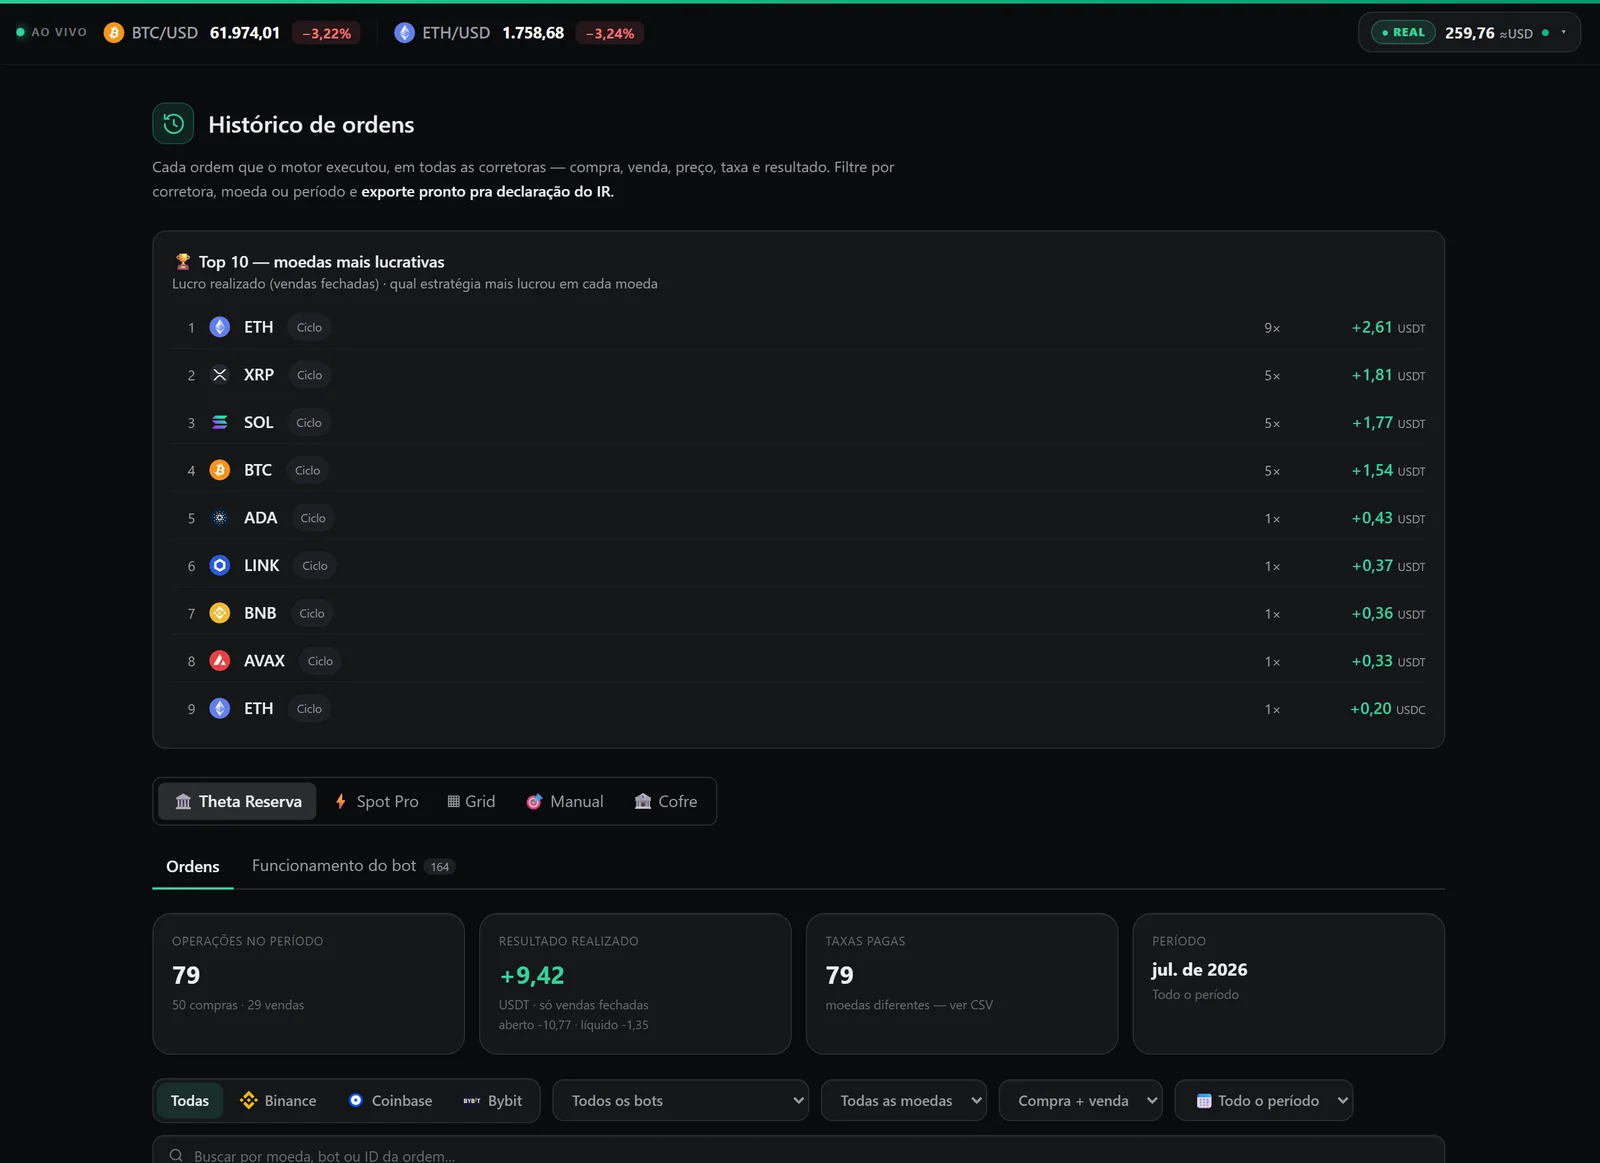
Task: Toggle the Todas exchange filter
Action: coord(190,1101)
